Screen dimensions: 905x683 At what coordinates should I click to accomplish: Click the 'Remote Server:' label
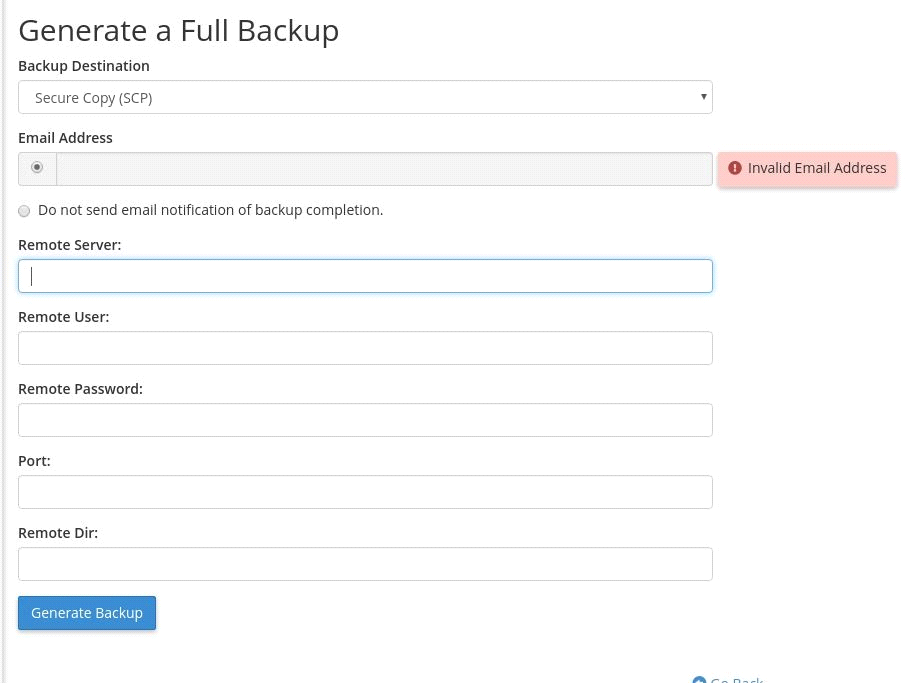coord(69,244)
